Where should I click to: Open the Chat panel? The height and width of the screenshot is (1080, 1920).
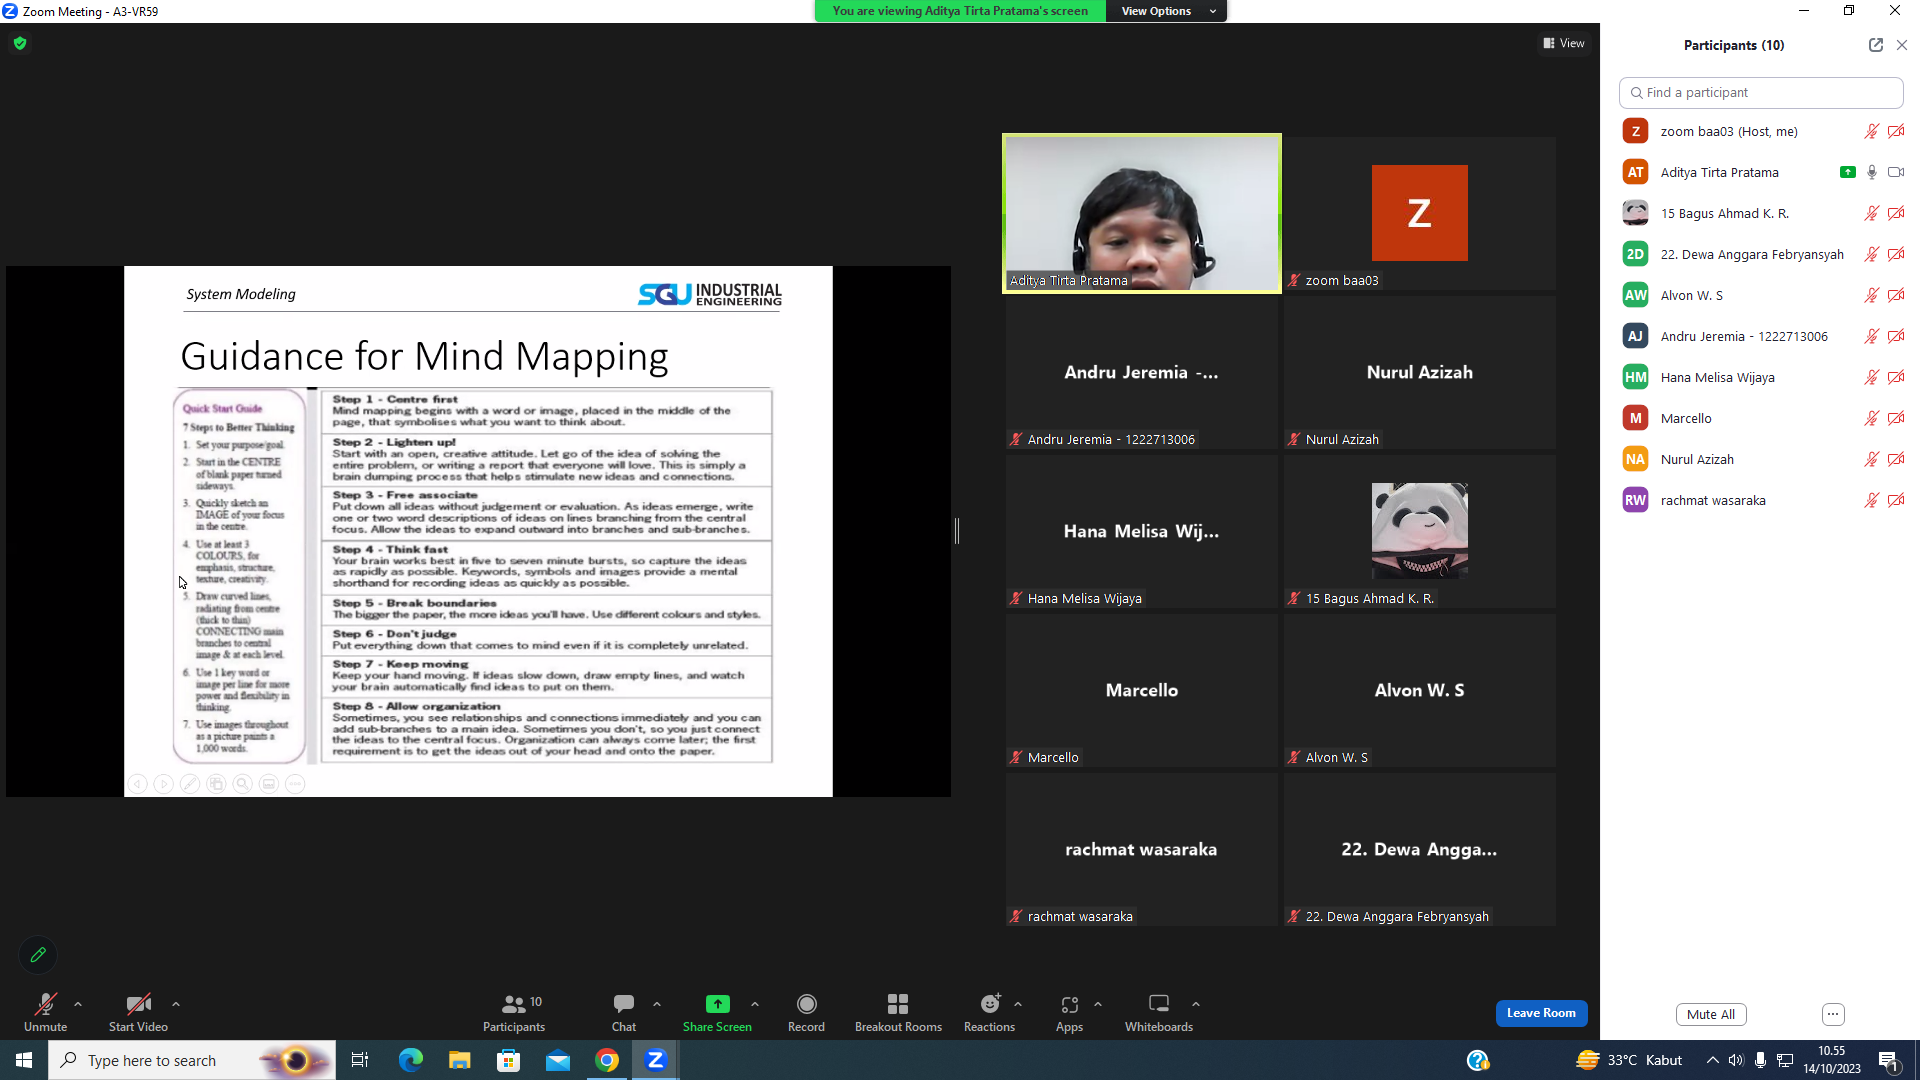coord(624,1012)
